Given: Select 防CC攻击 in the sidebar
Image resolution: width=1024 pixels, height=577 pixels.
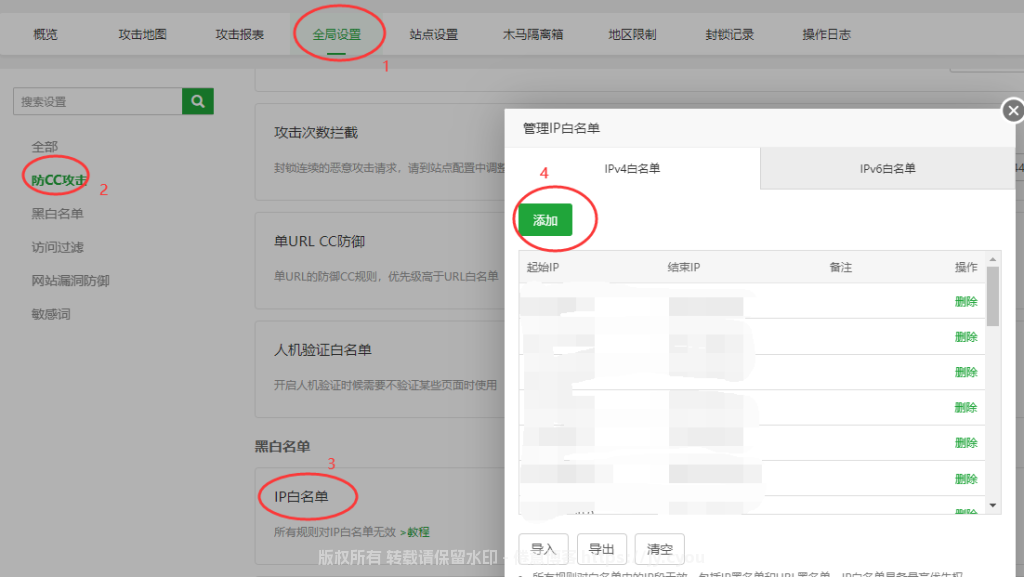Looking at the screenshot, I should [x=59, y=180].
